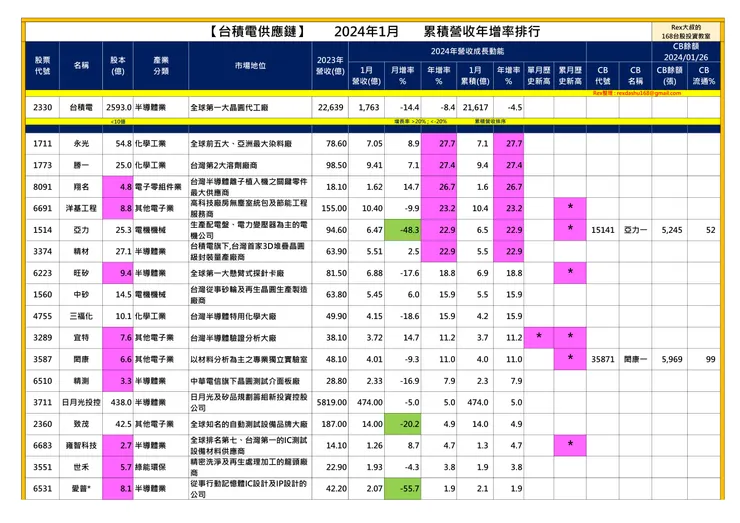Click the 世禾 name cell
The width and height of the screenshot is (740, 523).
coord(81,467)
